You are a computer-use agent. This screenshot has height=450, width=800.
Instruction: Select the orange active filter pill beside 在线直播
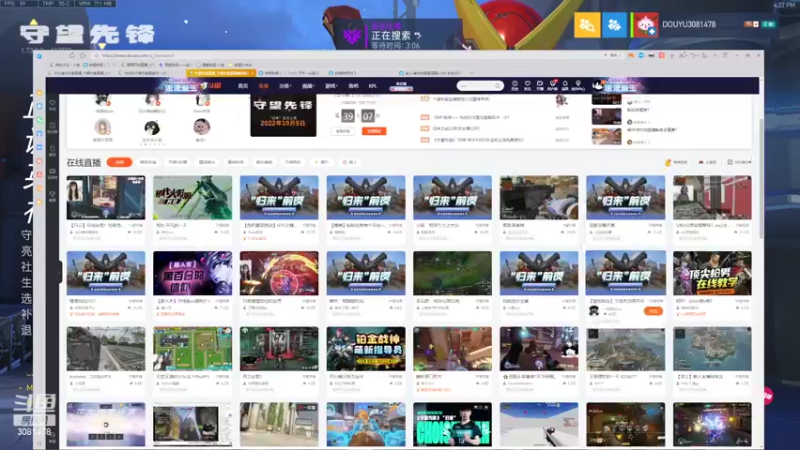(x=119, y=162)
